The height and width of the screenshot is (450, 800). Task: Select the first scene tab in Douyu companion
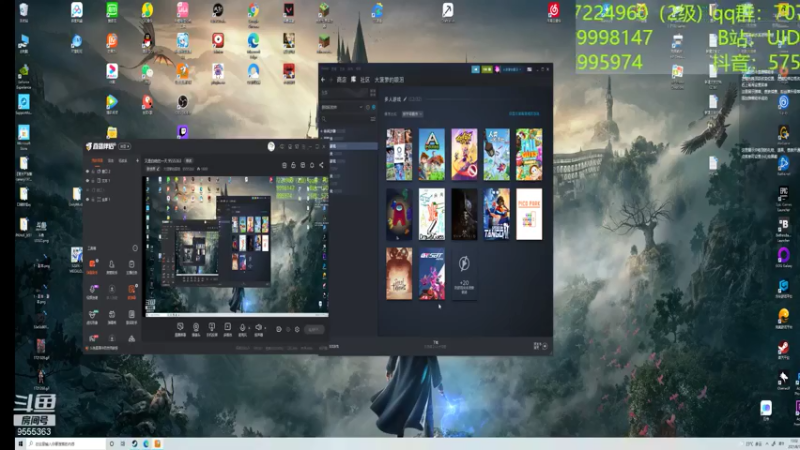coord(97,161)
